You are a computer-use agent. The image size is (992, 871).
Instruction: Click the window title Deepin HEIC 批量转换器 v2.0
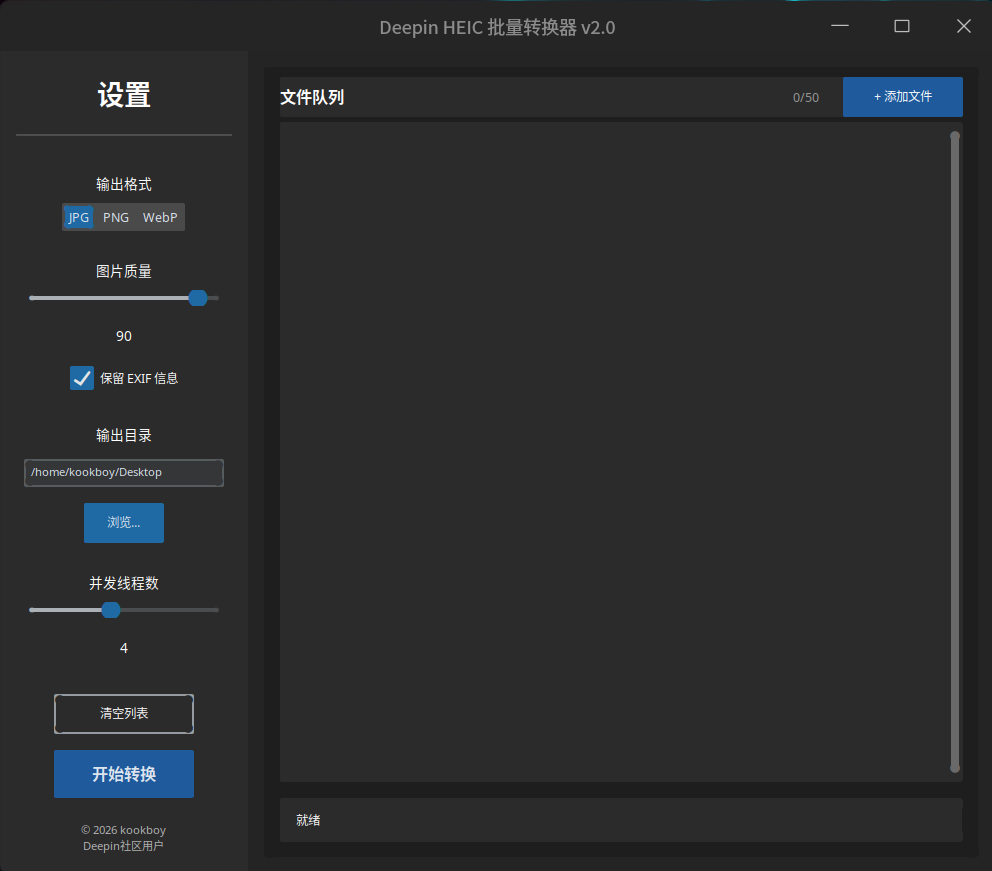click(497, 28)
